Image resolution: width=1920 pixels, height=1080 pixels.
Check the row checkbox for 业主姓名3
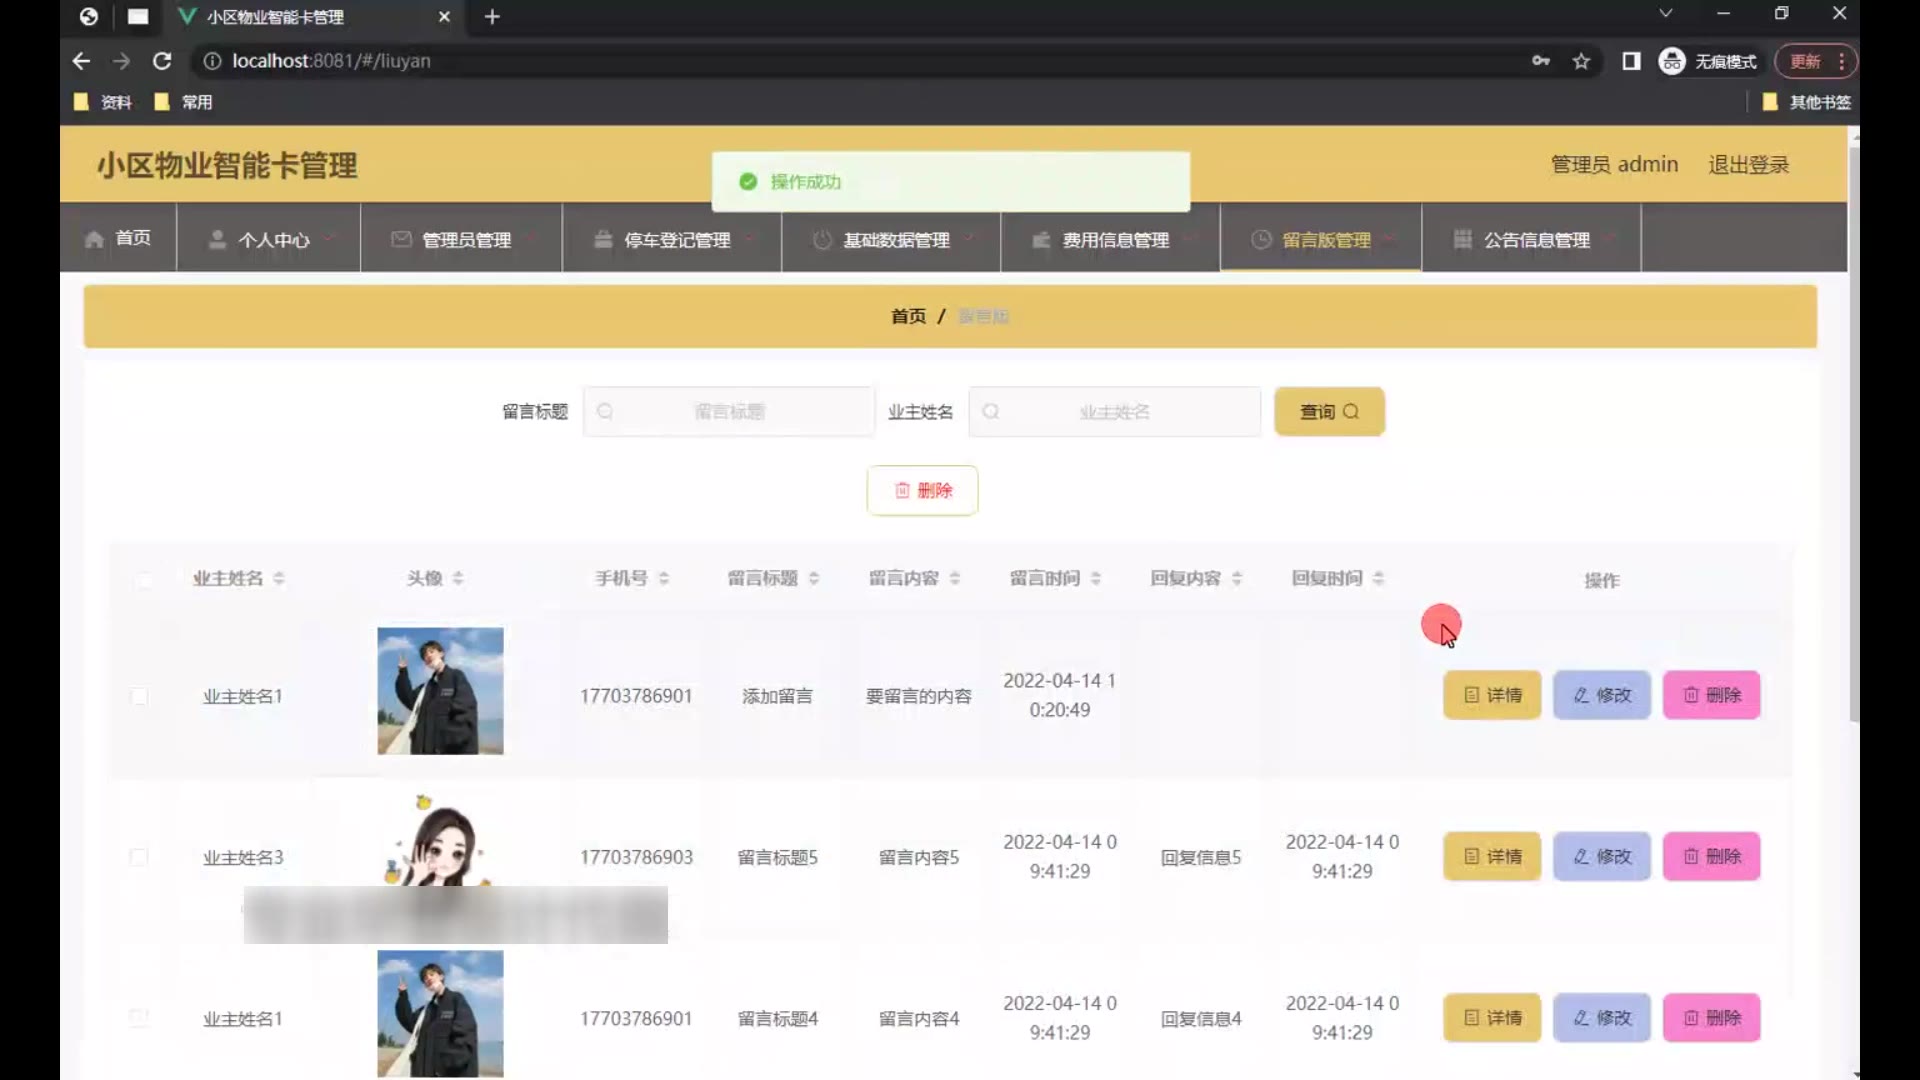(139, 857)
